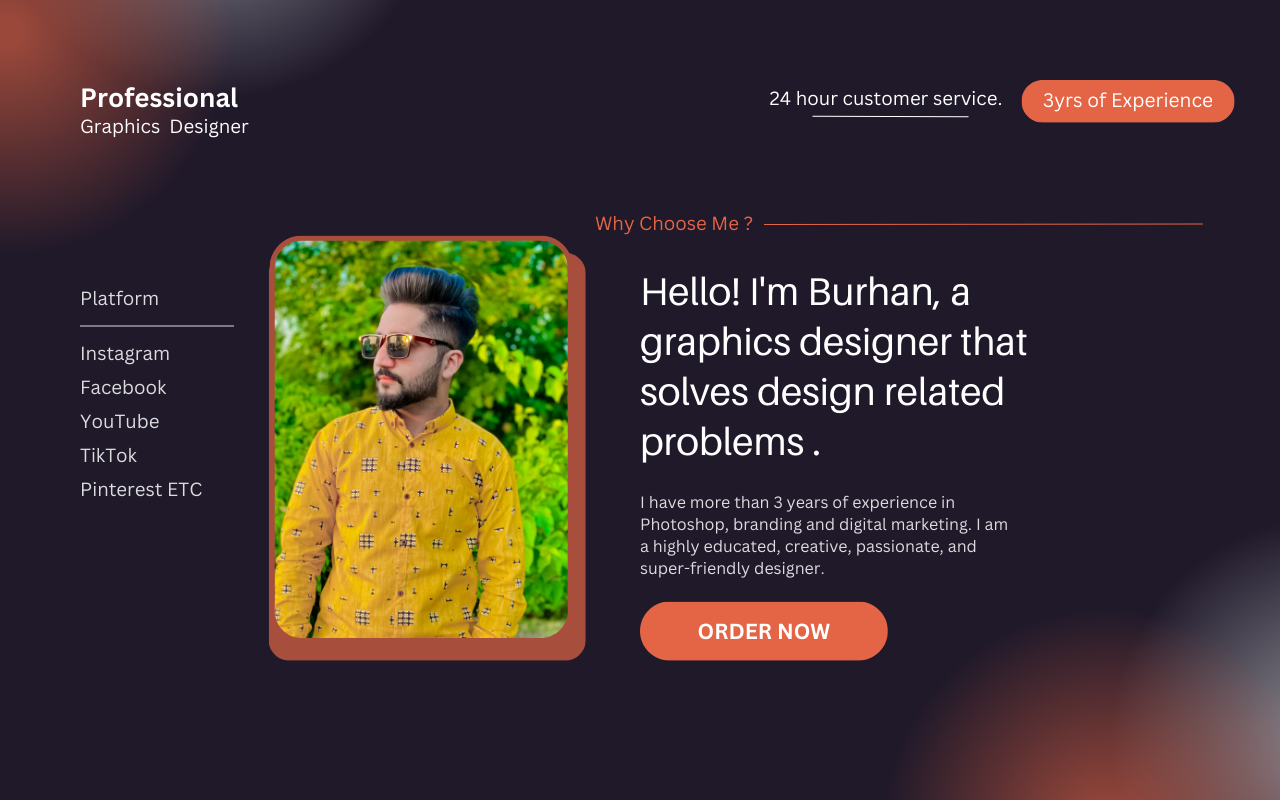The width and height of the screenshot is (1280, 800).
Task: Click the underline beneath 24 hour customer service
Action: pos(890,117)
